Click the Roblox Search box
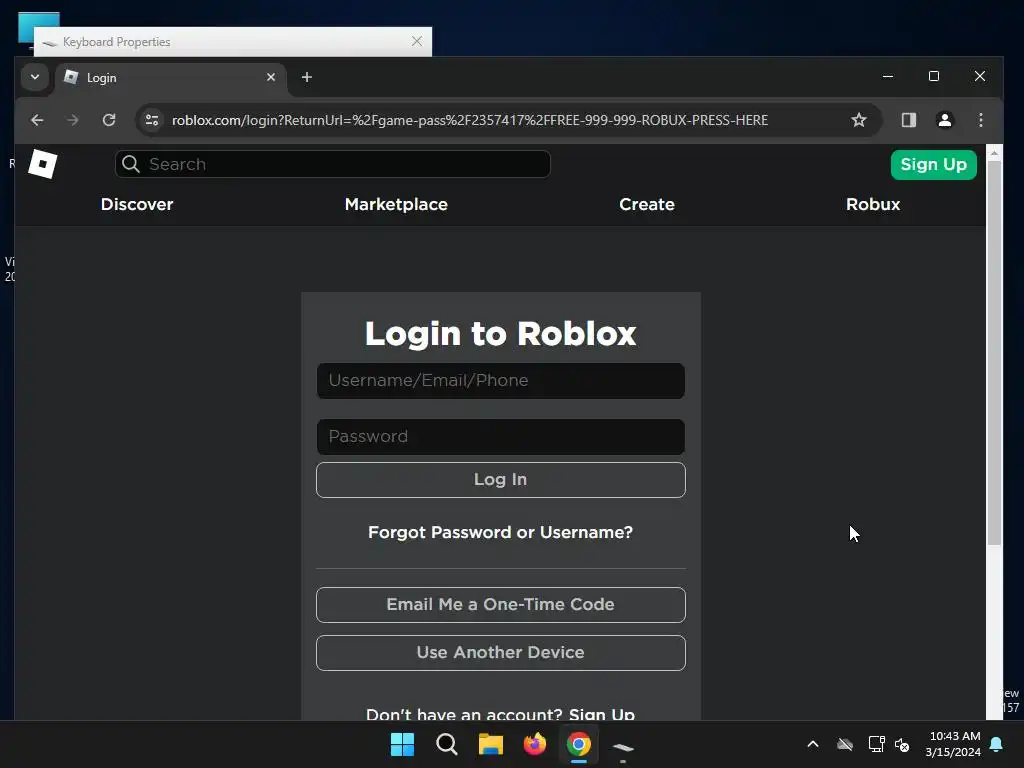This screenshot has width=1024, height=768. coord(333,164)
